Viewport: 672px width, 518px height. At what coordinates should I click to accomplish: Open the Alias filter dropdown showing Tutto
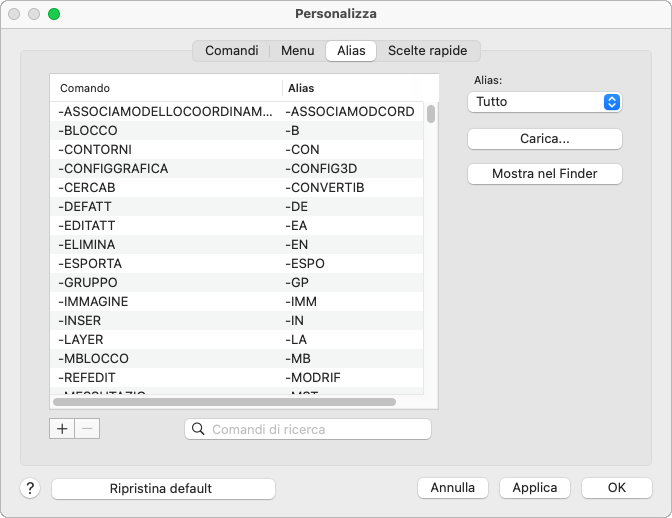tap(544, 102)
